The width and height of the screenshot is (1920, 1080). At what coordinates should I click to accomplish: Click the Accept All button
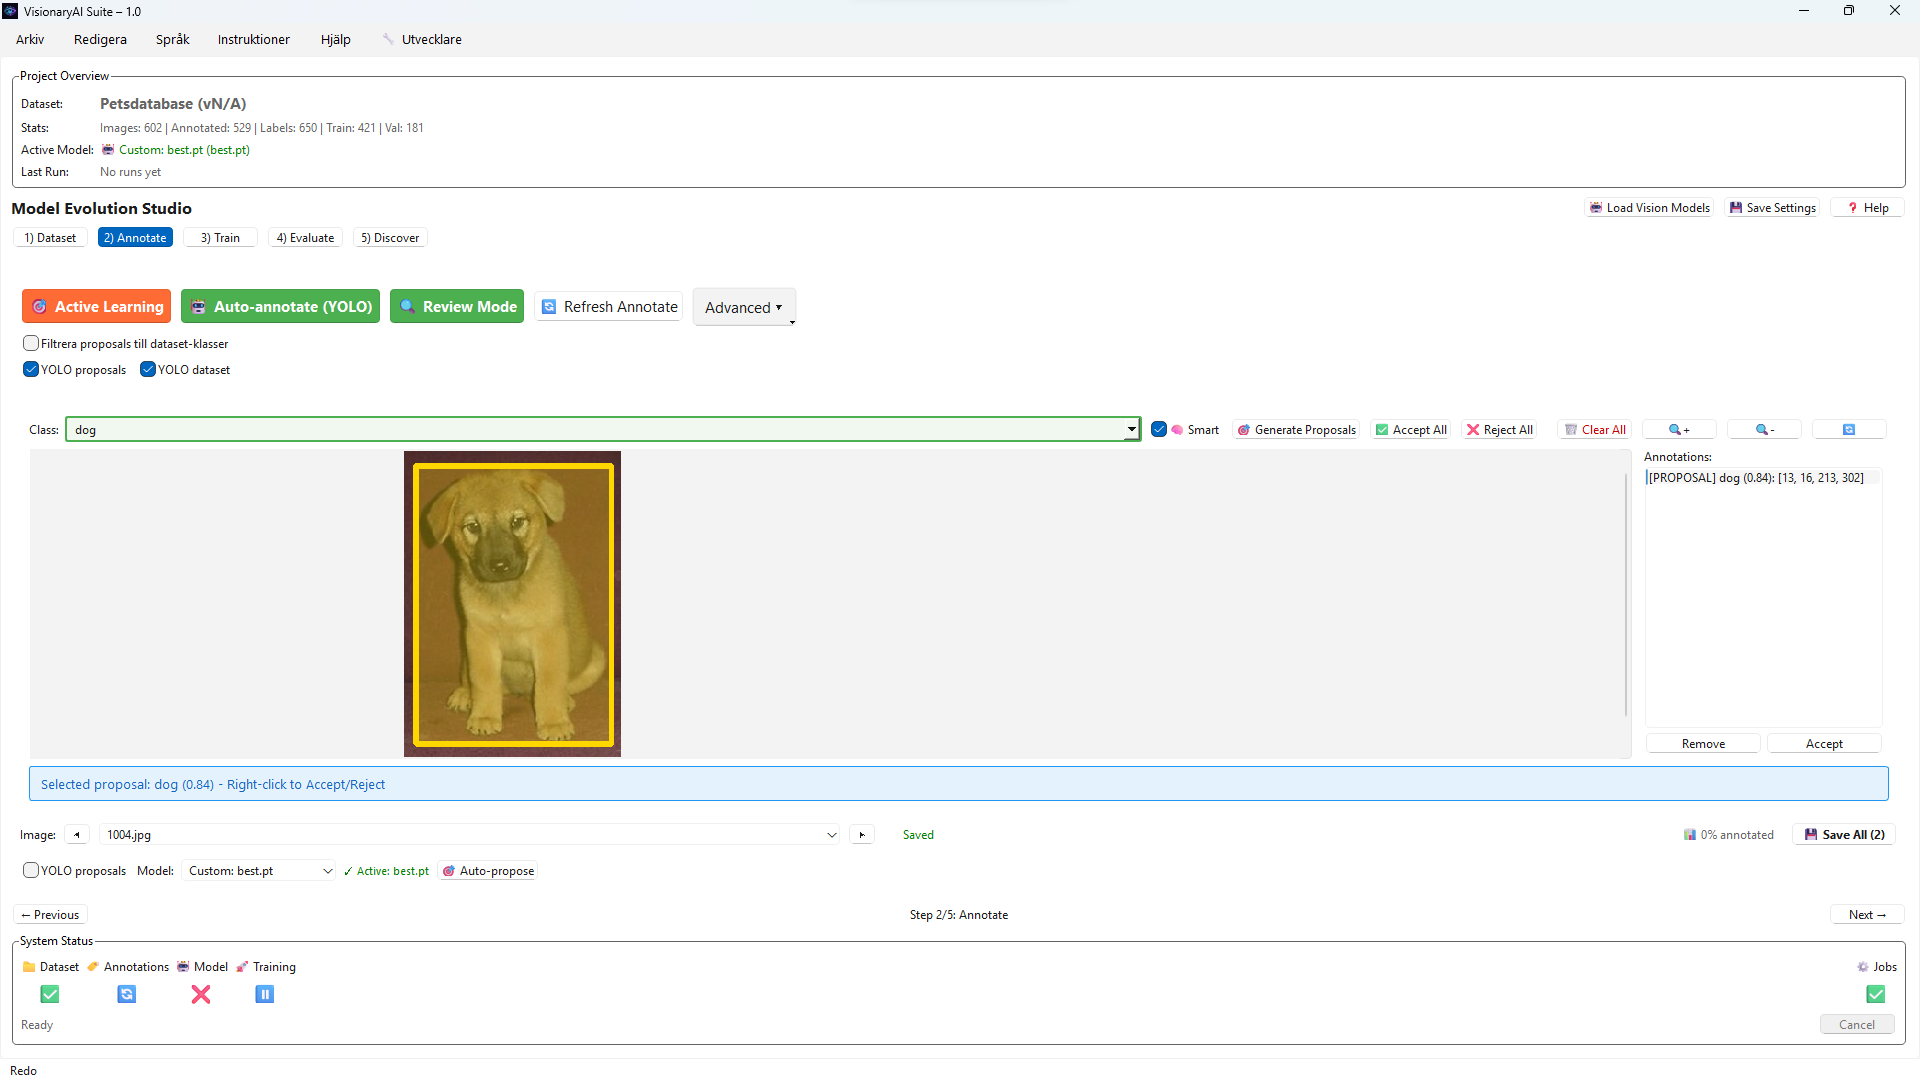pos(1411,430)
